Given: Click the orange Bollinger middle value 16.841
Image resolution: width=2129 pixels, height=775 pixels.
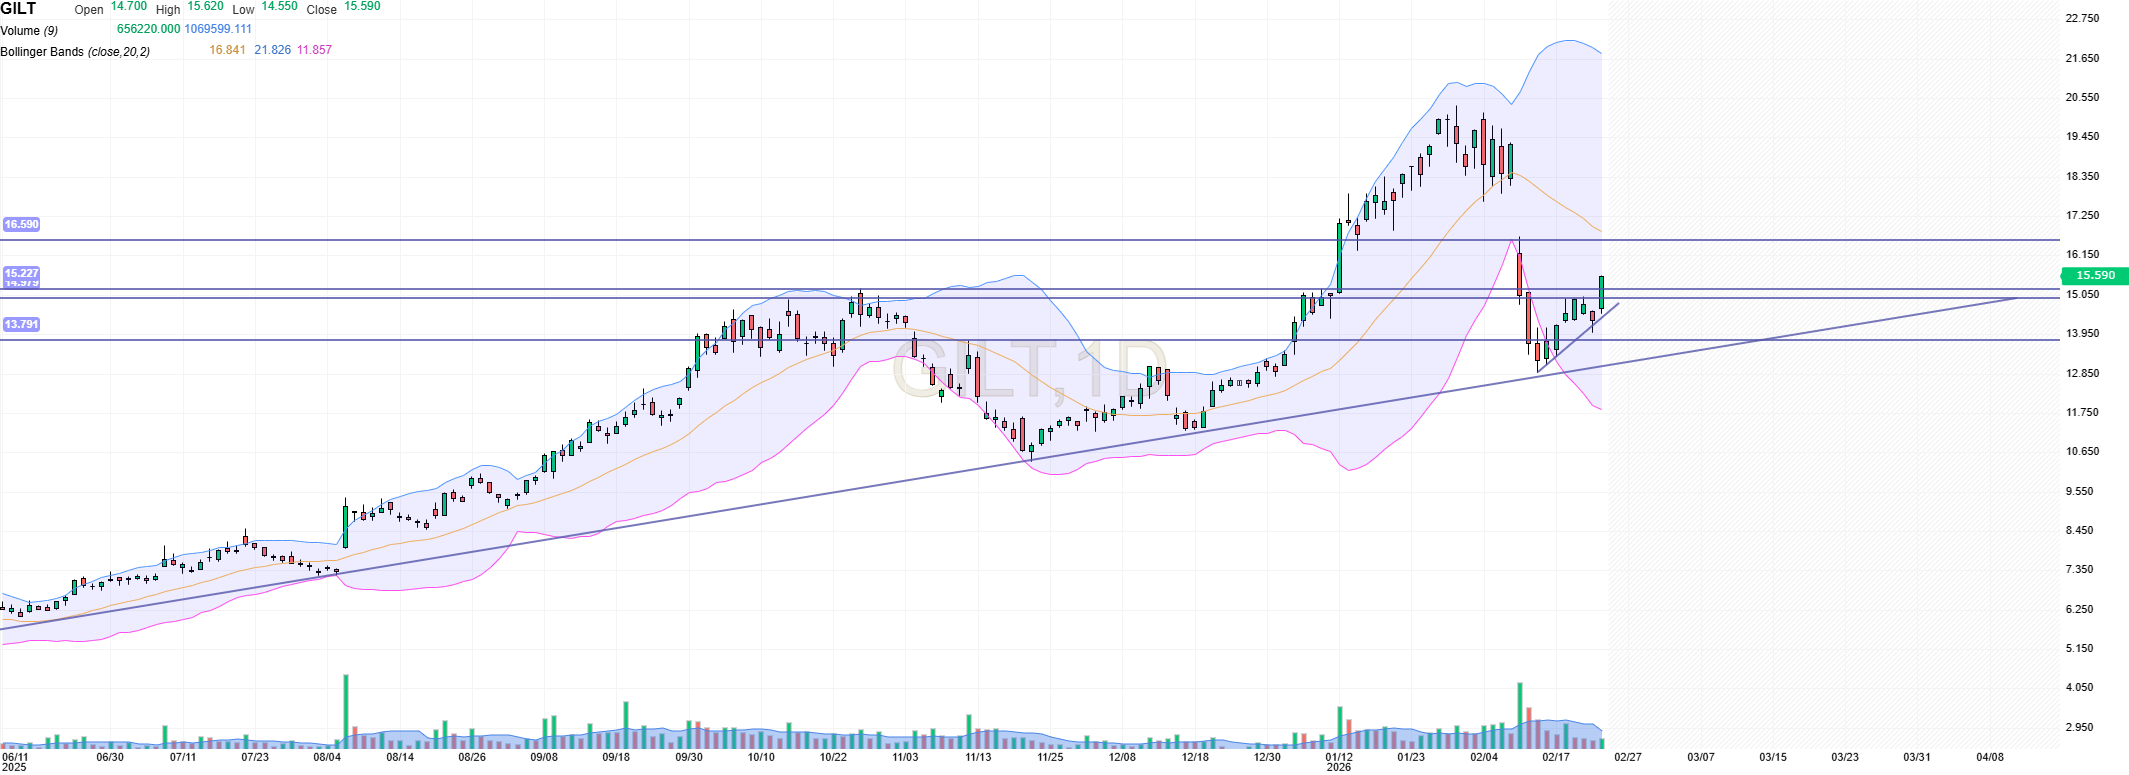Looking at the screenshot, I should tap(227, 50).
